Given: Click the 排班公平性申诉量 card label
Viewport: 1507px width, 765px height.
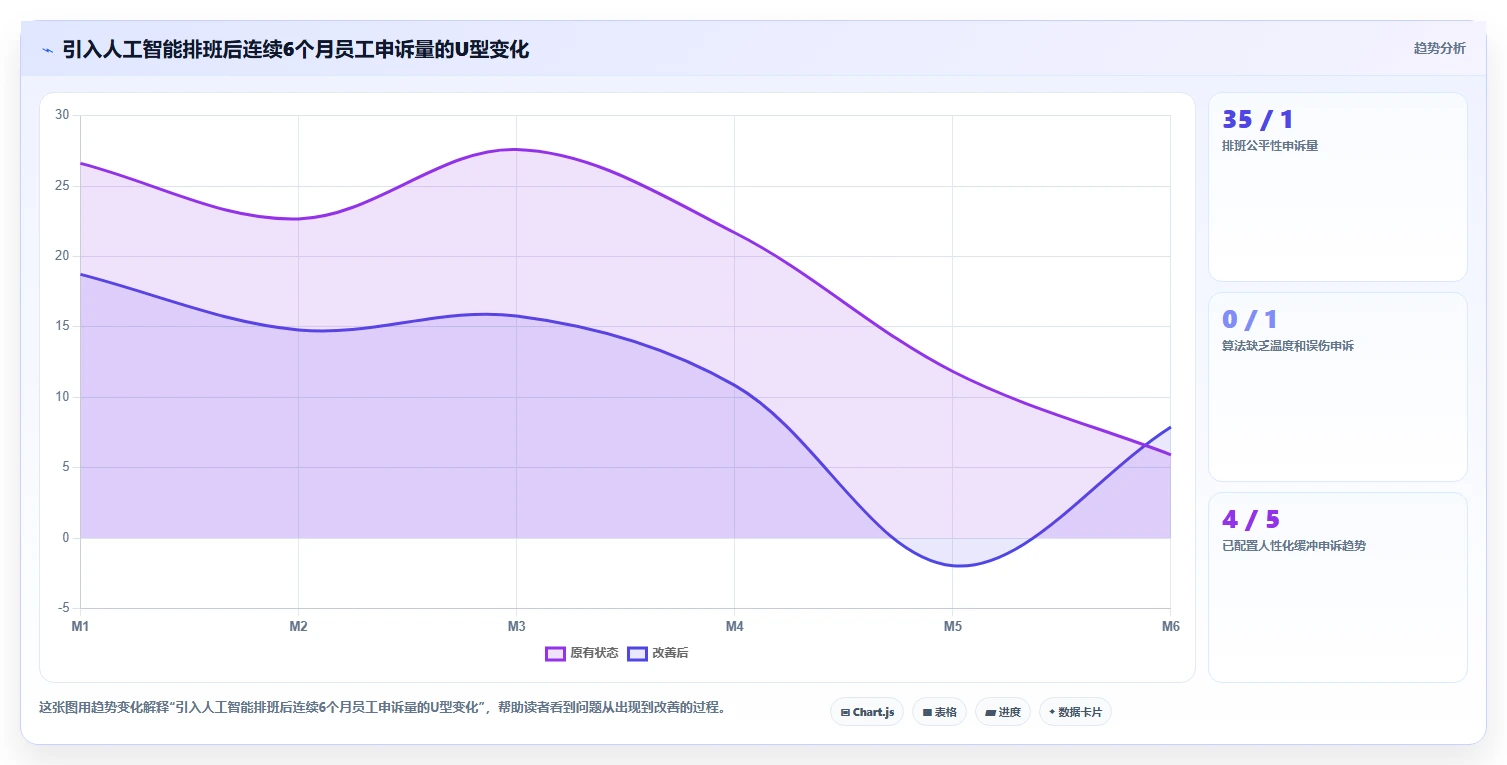Looking at the screenshot, I should tap(1270, 146).
